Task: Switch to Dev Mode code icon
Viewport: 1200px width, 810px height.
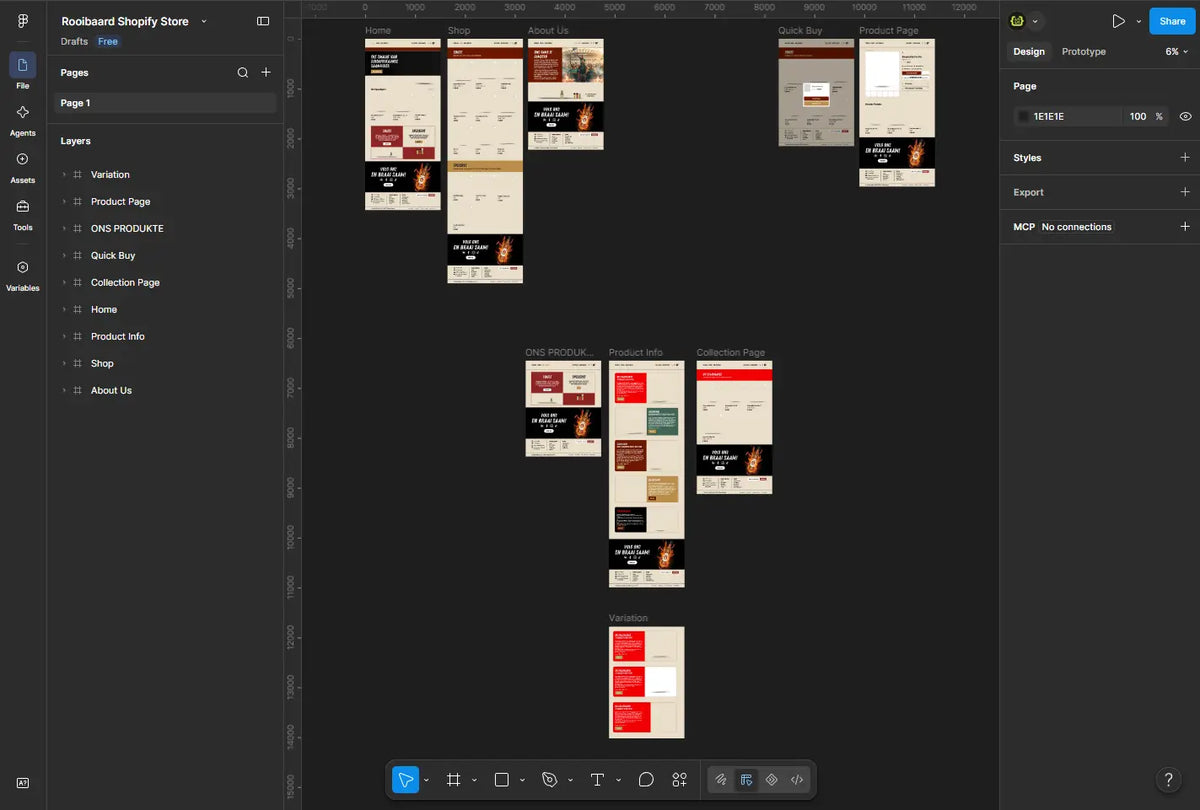Action: tap(797, 780)
